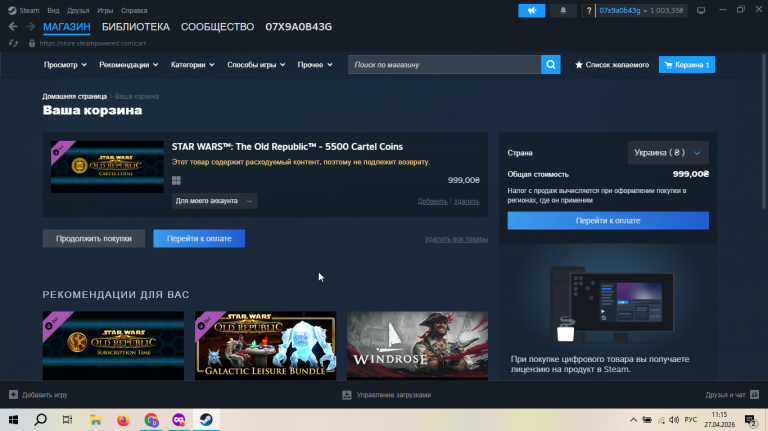768x431 pixels.
Task: Open the notifications bell
Action: 563,10
